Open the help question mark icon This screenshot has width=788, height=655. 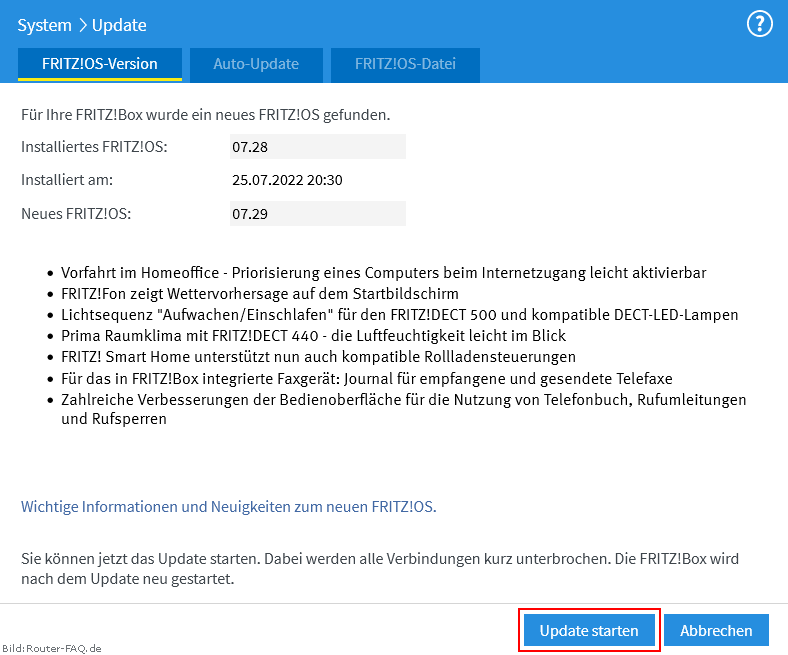tap(759, 24)
